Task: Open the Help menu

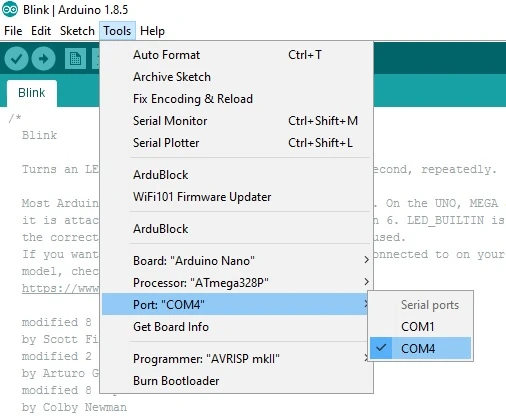Action: click(152, 31)
